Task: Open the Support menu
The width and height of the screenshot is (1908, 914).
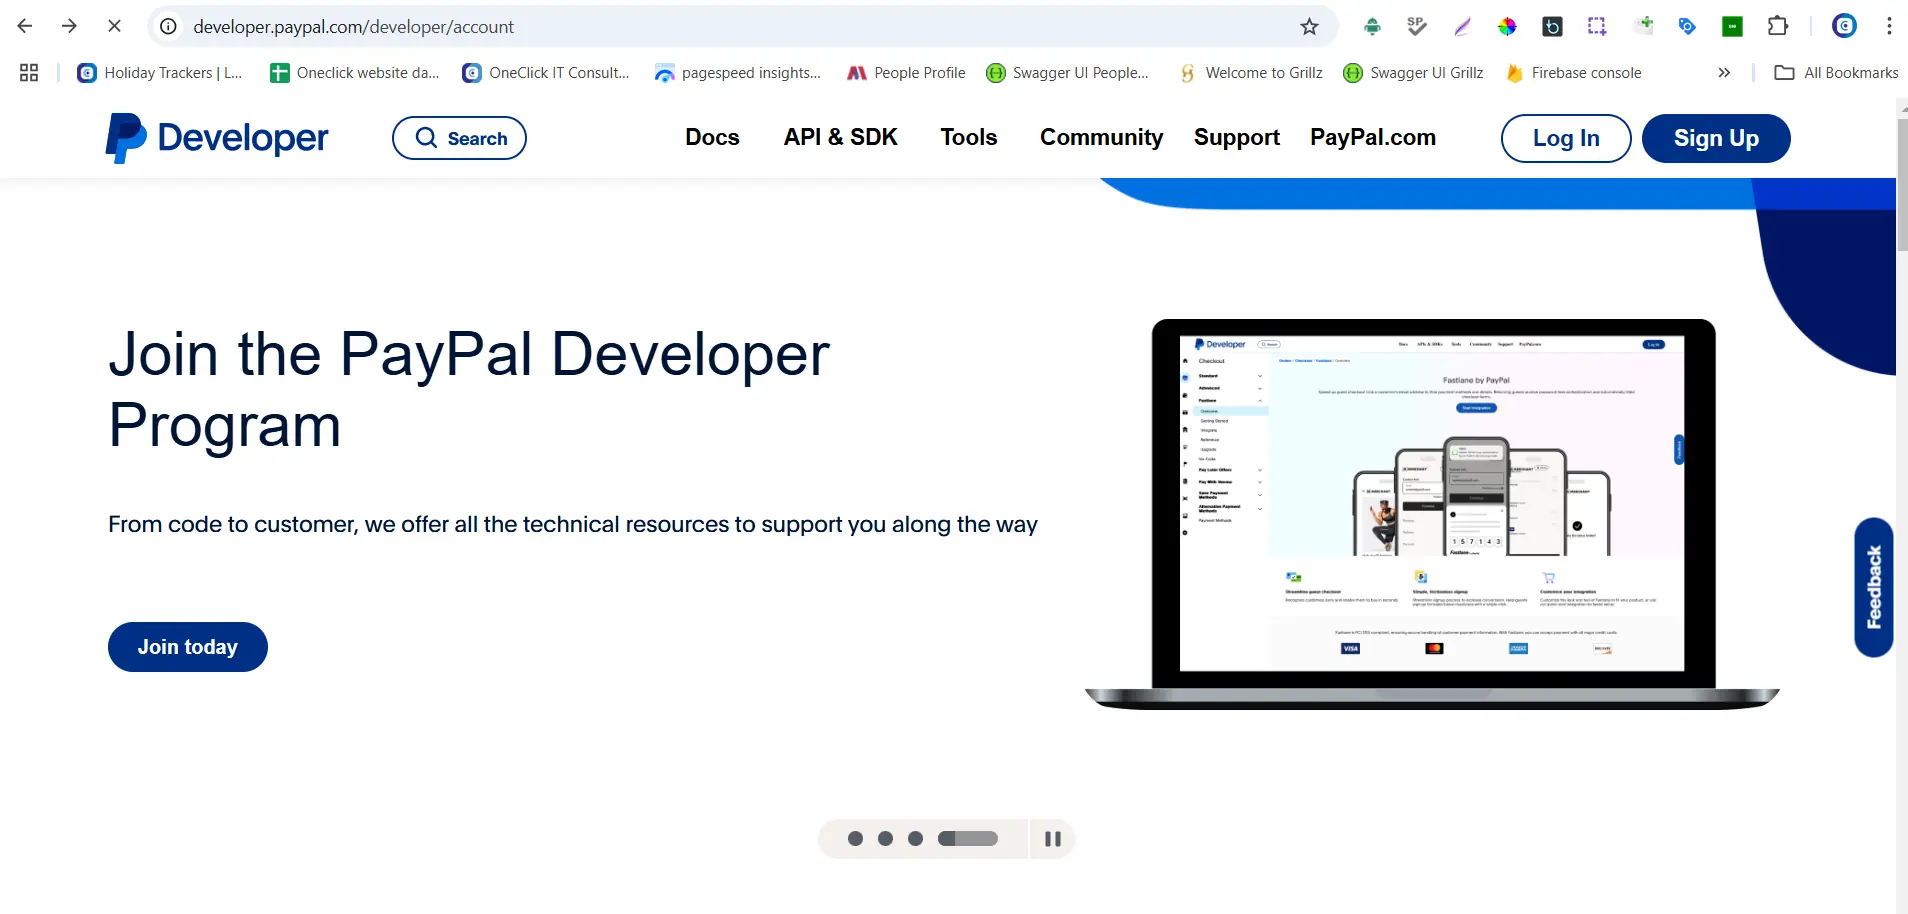Action: click(1237, 138)
